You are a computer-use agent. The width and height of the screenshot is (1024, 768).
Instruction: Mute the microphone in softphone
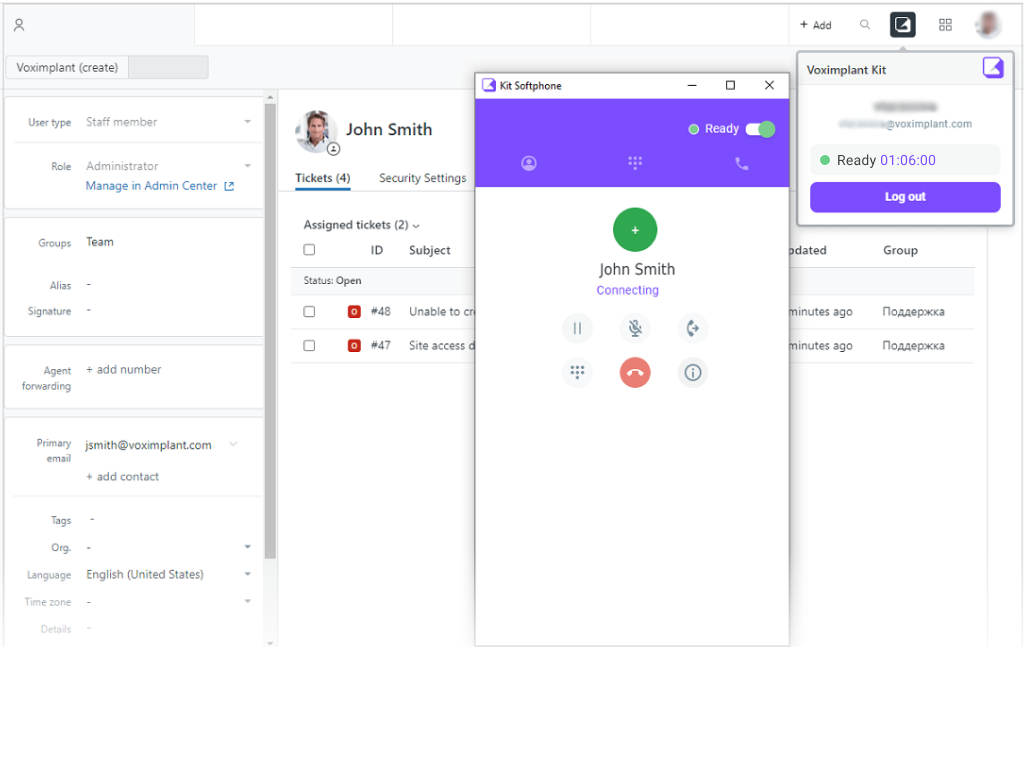[635, 328]
